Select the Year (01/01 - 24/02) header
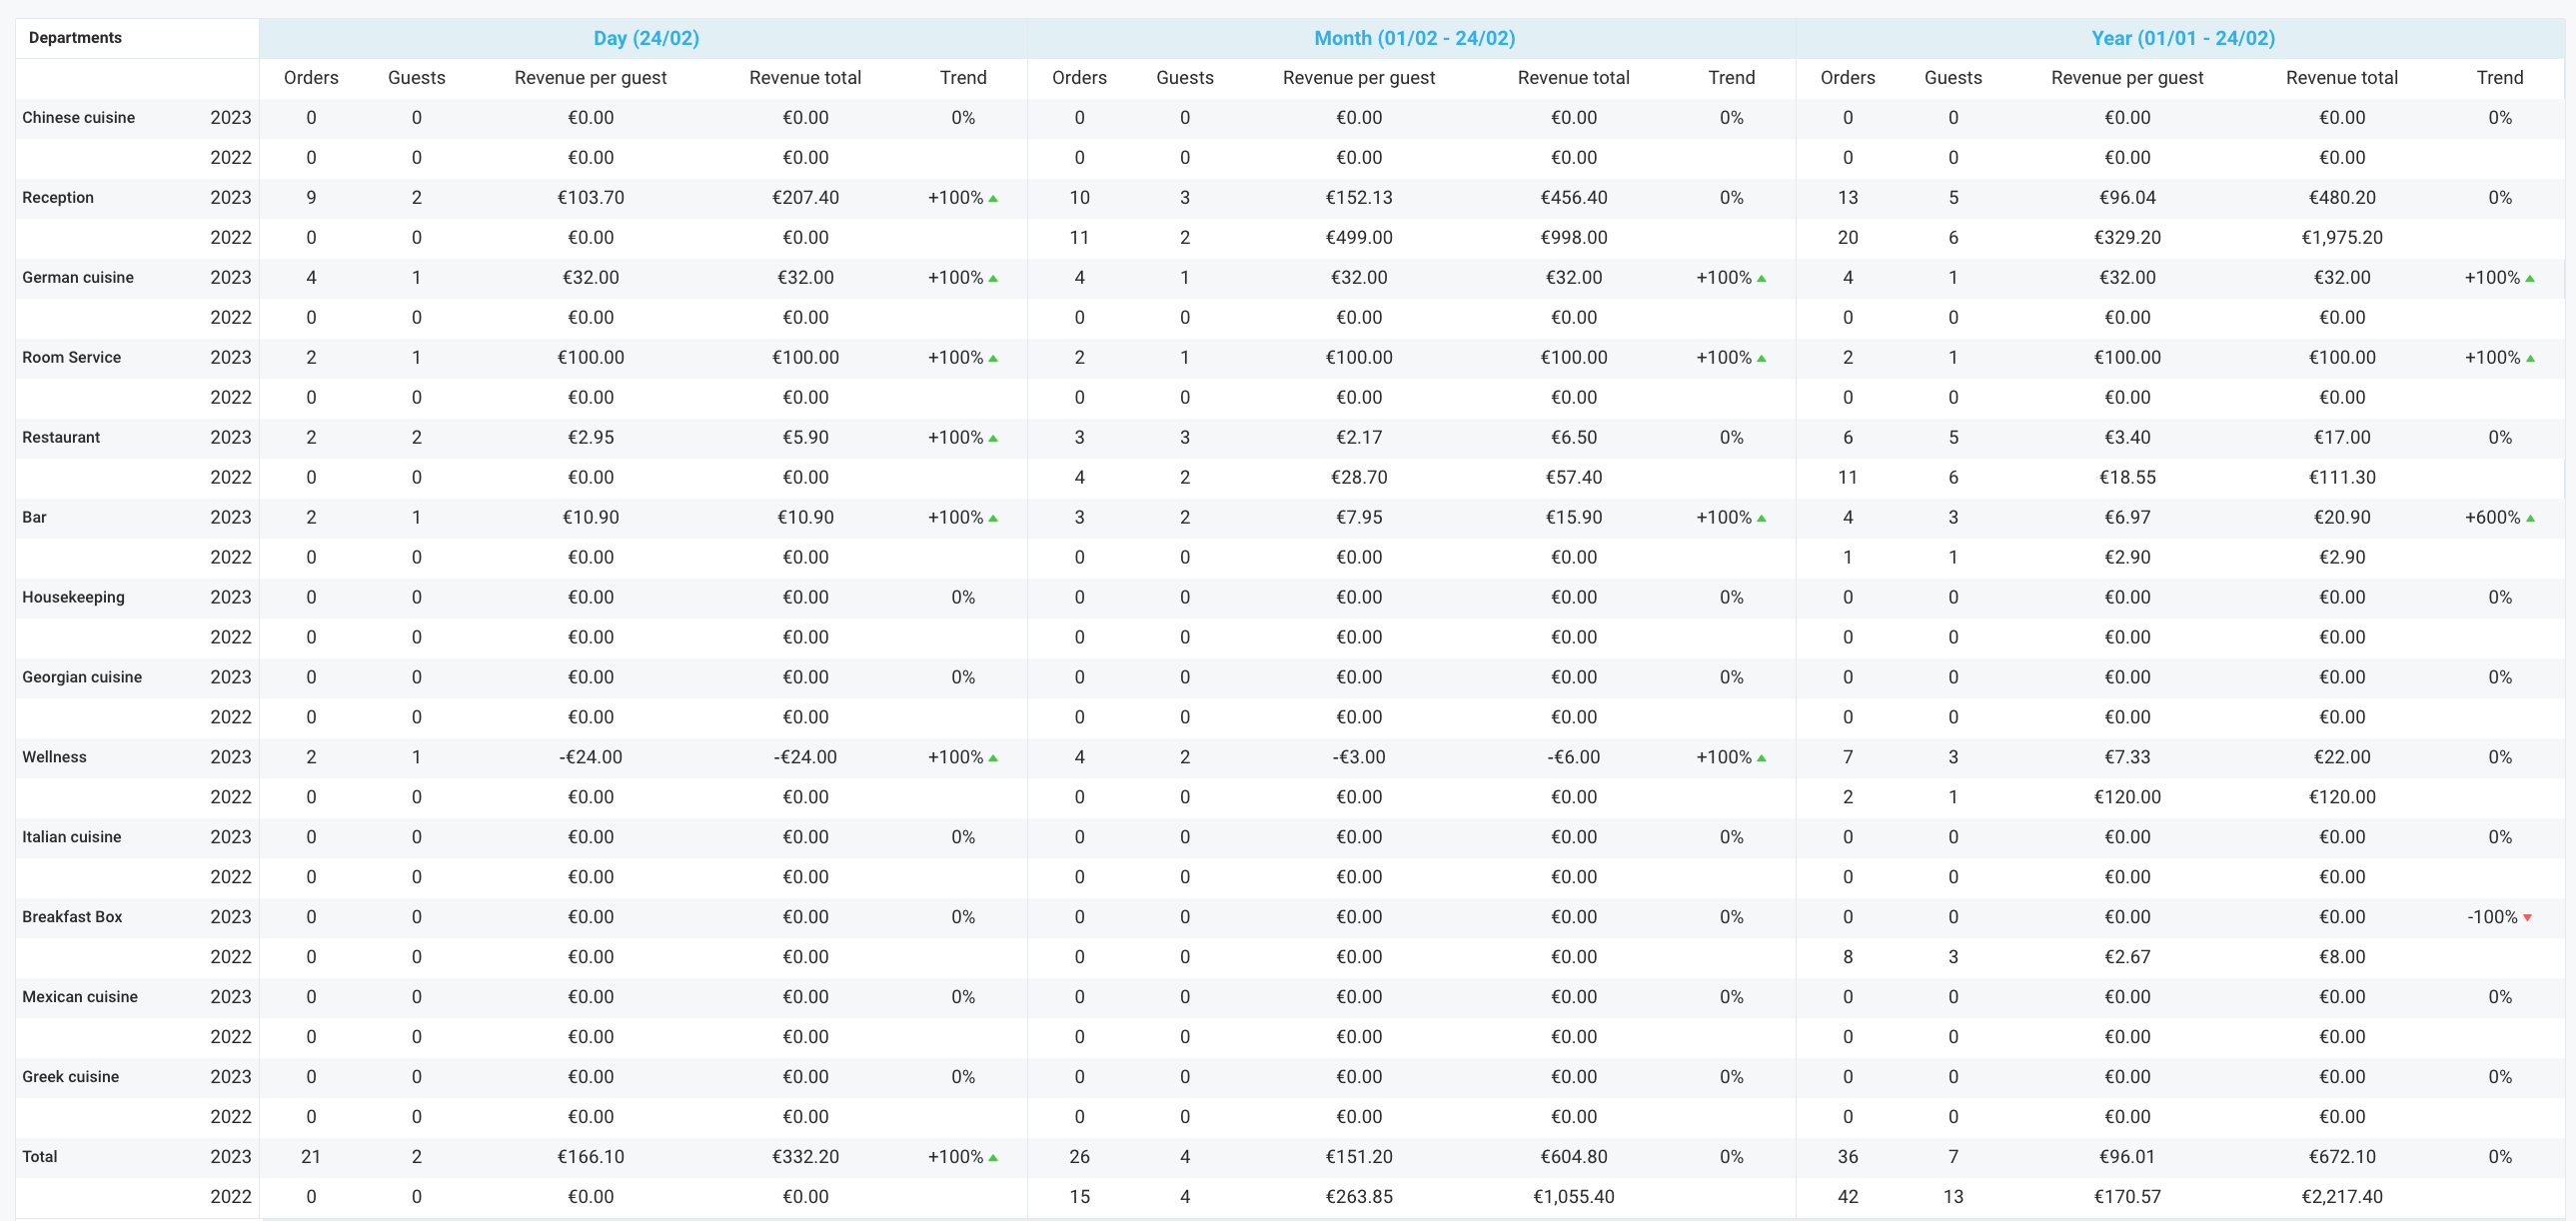The image size is (2576, 1221). tap(2182, 38)
